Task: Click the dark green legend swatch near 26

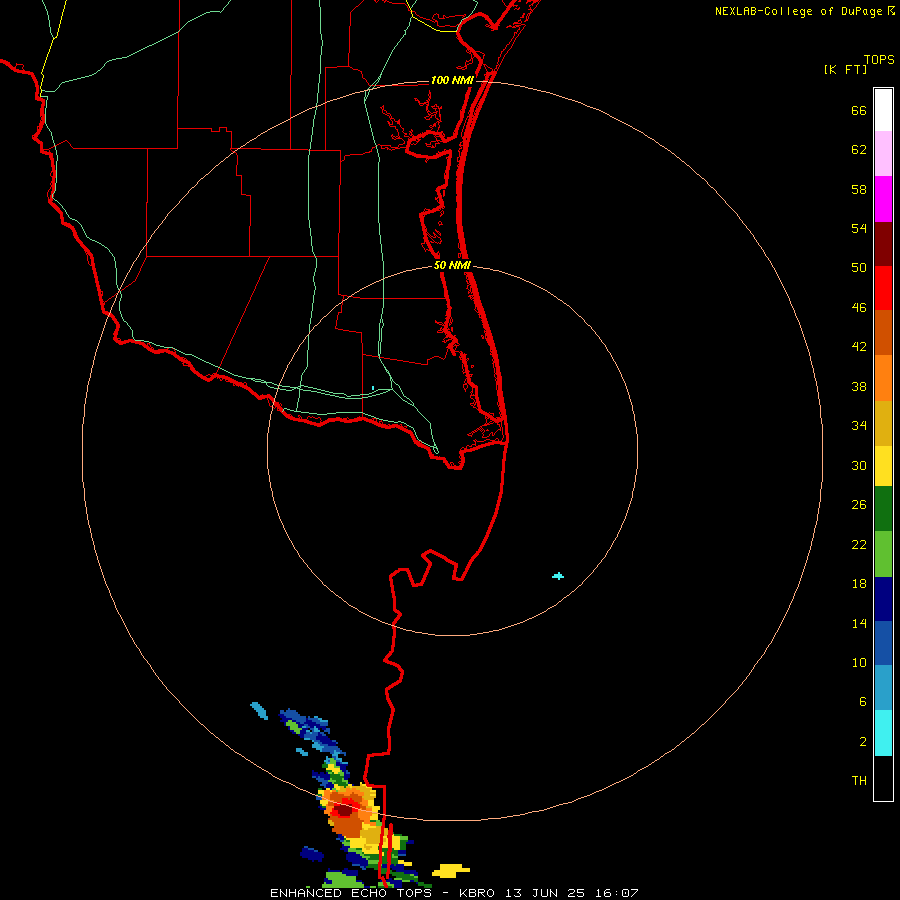Action: click(x=883, y=509)
